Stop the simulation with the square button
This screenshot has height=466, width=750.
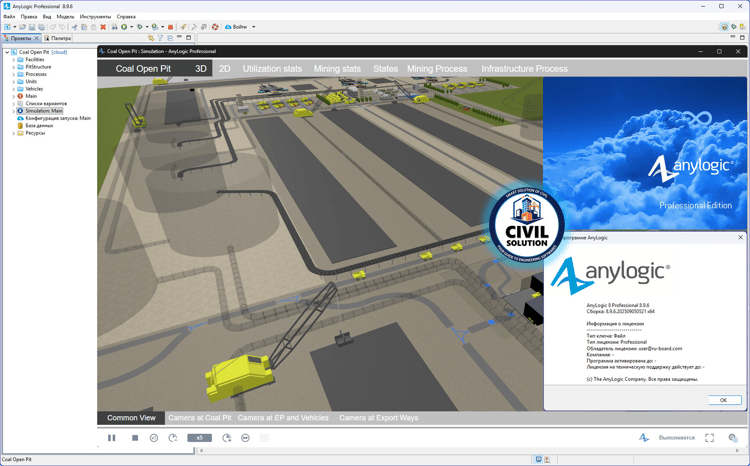click(135, 438)
